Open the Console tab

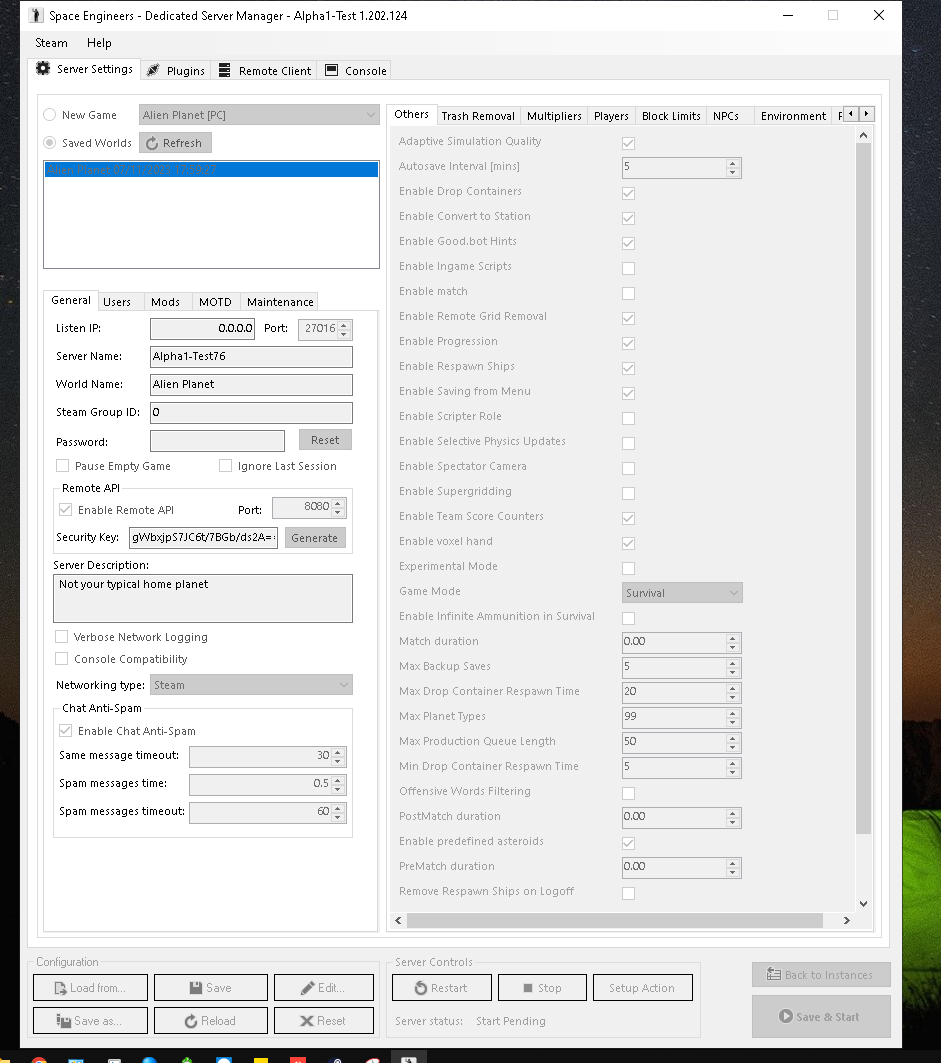click(x=356, y=70)
